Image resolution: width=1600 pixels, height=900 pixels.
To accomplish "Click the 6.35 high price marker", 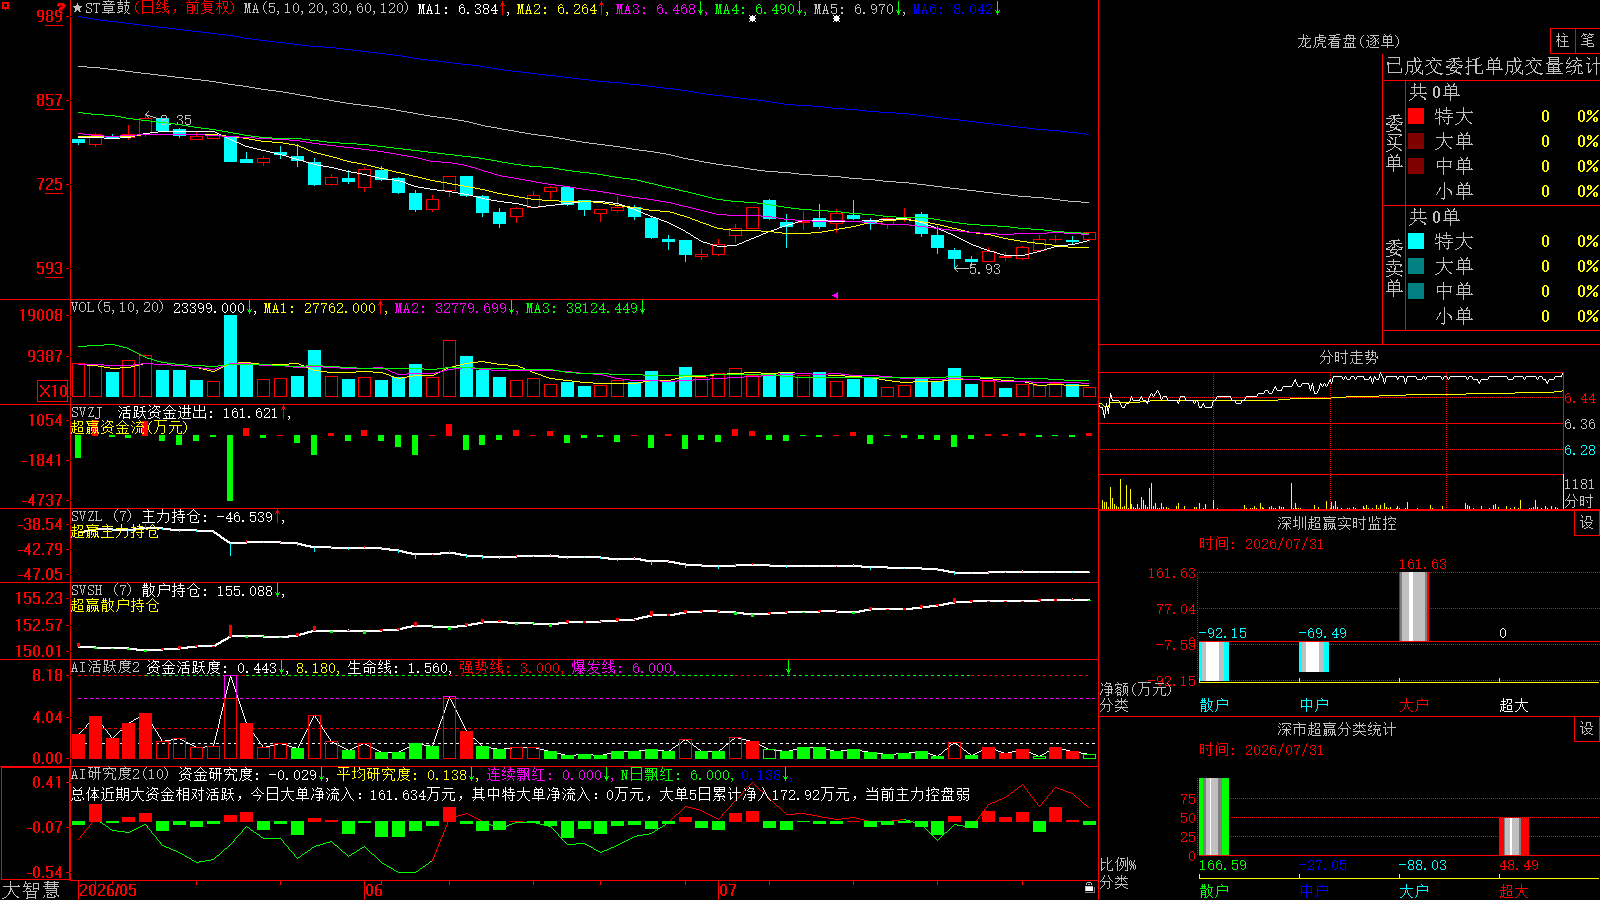I will (170, 119).
